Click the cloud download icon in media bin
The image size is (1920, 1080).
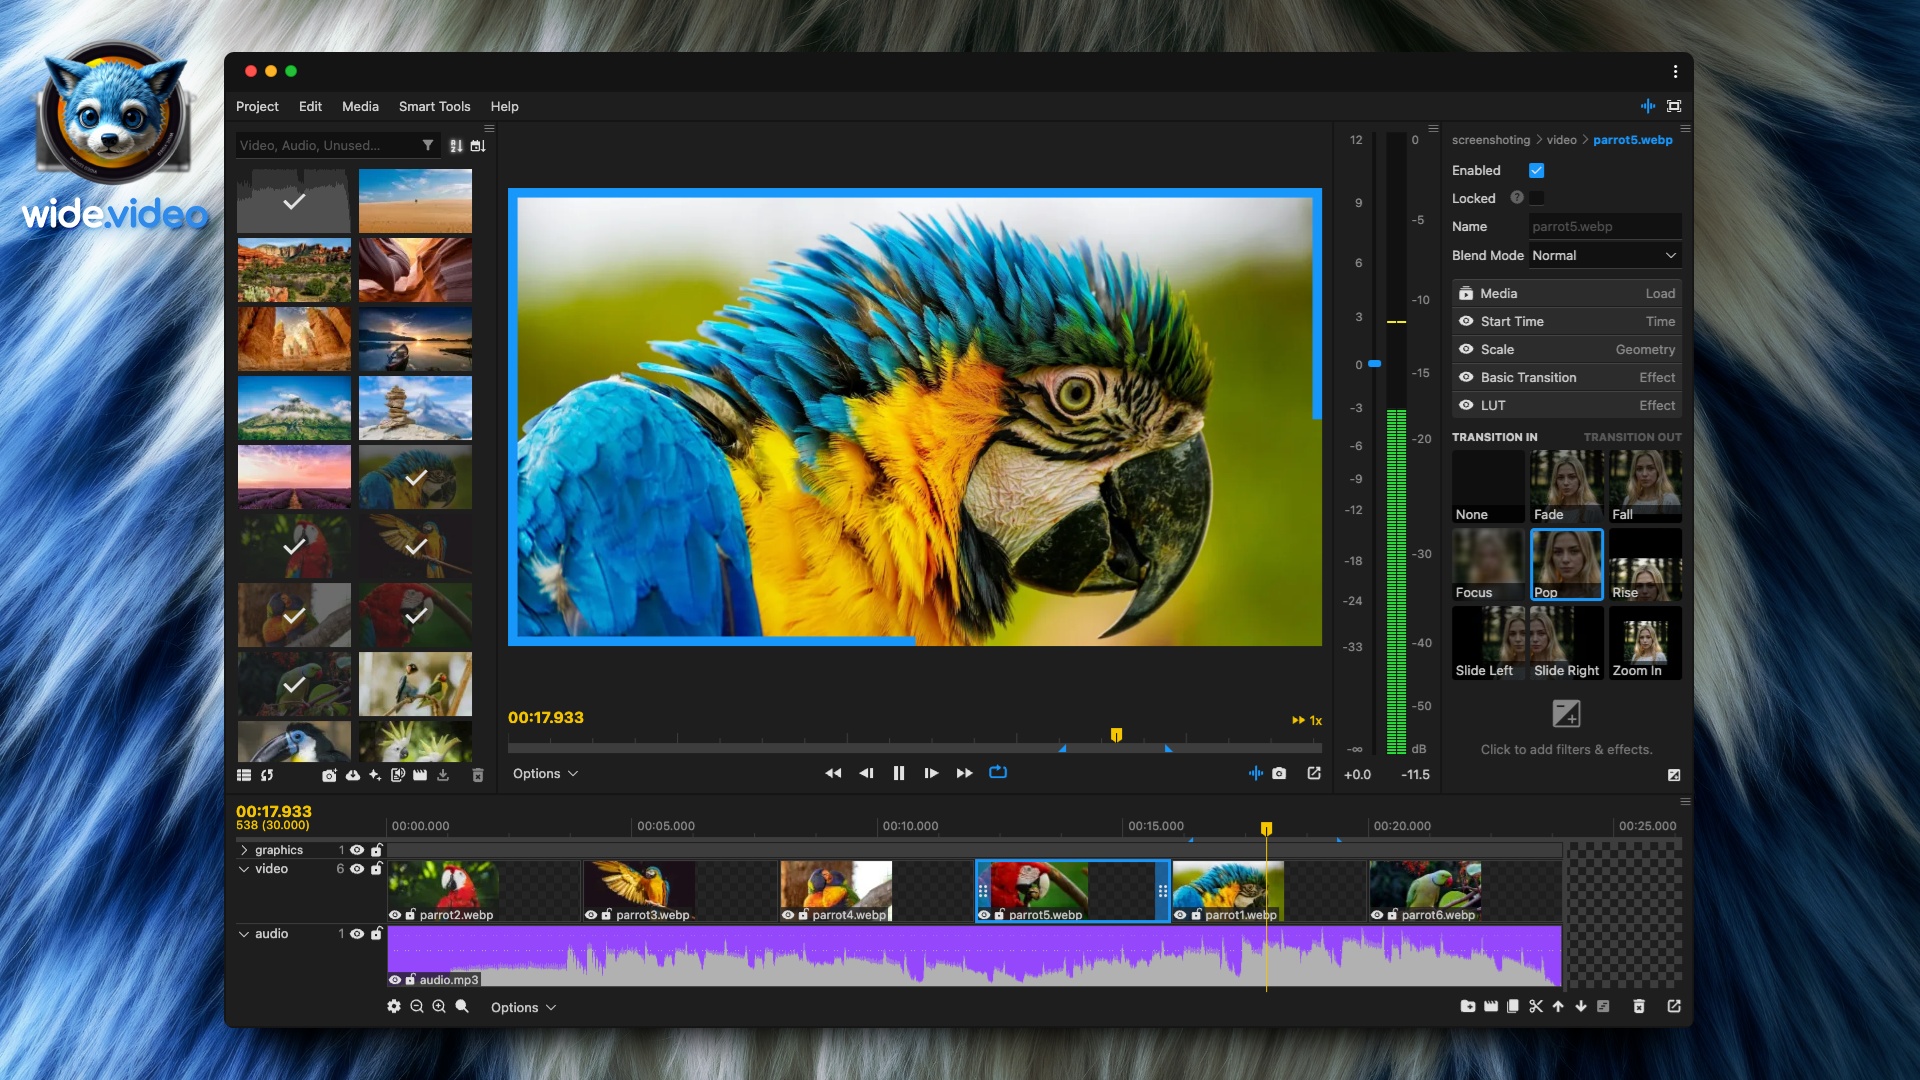[x=353, y=775]
